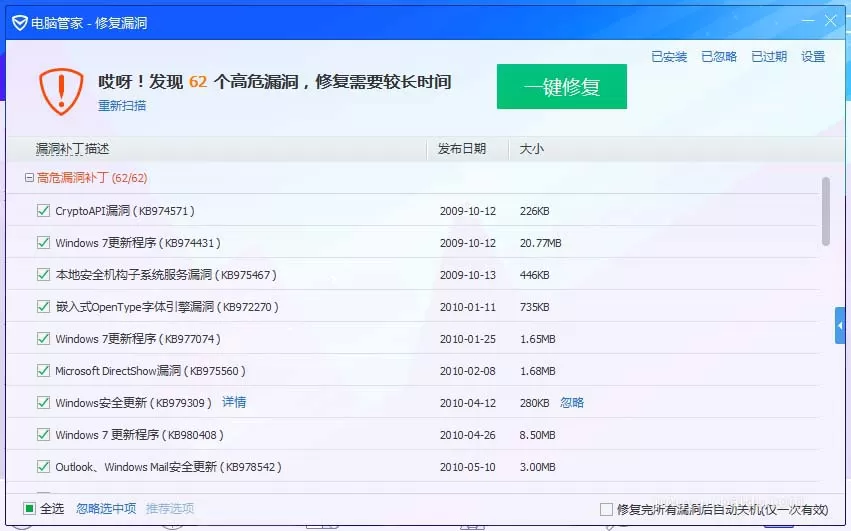Click the size 8.50MB cell

[x=537, y=435]
